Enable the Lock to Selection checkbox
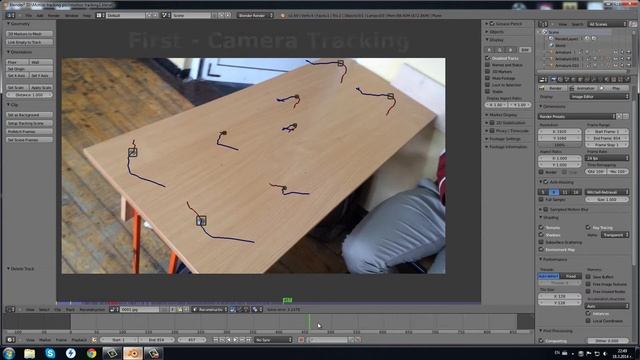This screenshot has width=640, height=360. point(487,85)
